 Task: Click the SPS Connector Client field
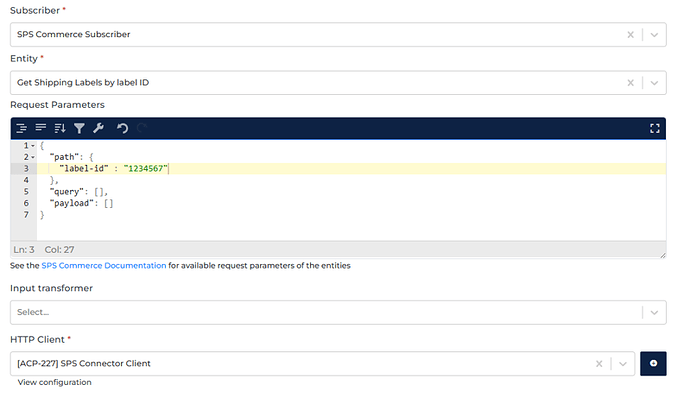click(x=322, y=364)
